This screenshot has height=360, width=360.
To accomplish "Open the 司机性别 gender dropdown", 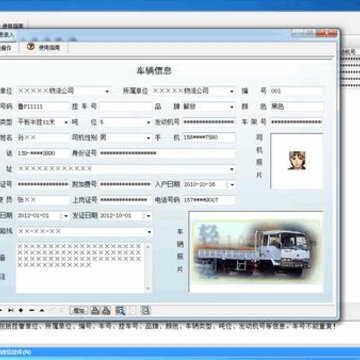I will (x=148, y=138).
